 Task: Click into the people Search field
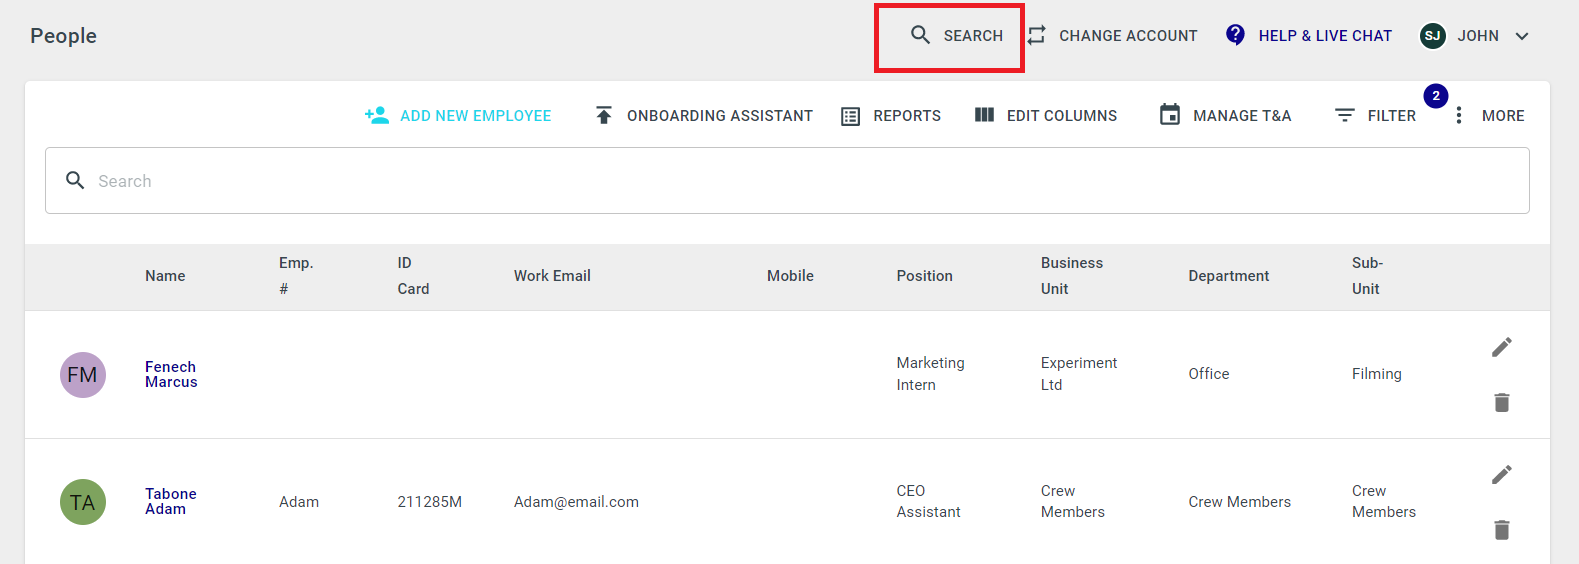click(x=787, y=180)
